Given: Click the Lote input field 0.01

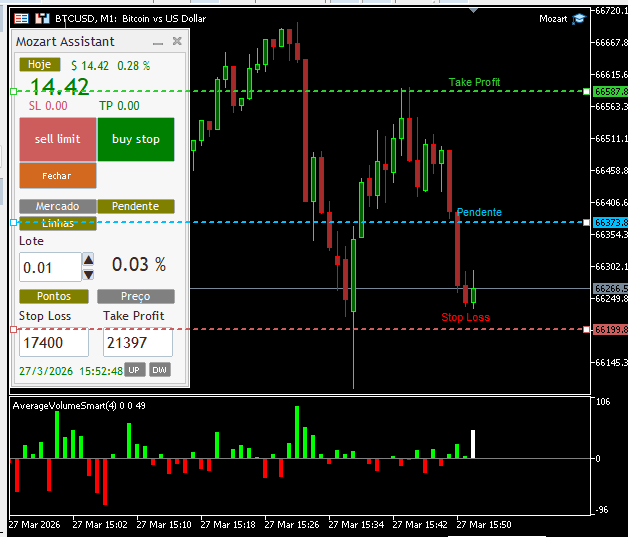Looking at the screenshot, I should [50, 267].
